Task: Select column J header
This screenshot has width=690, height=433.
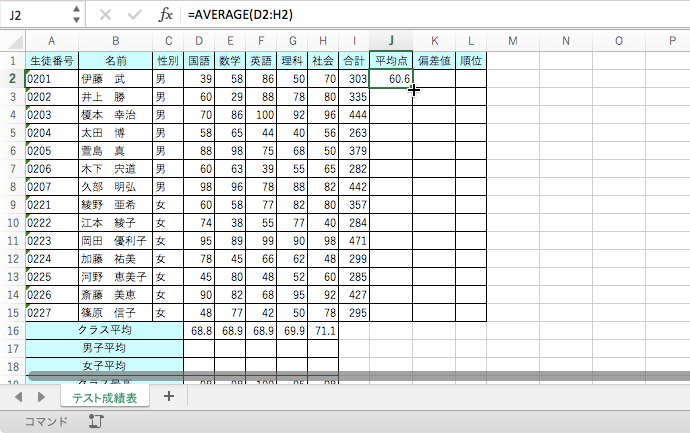Action: pos(391,41)
